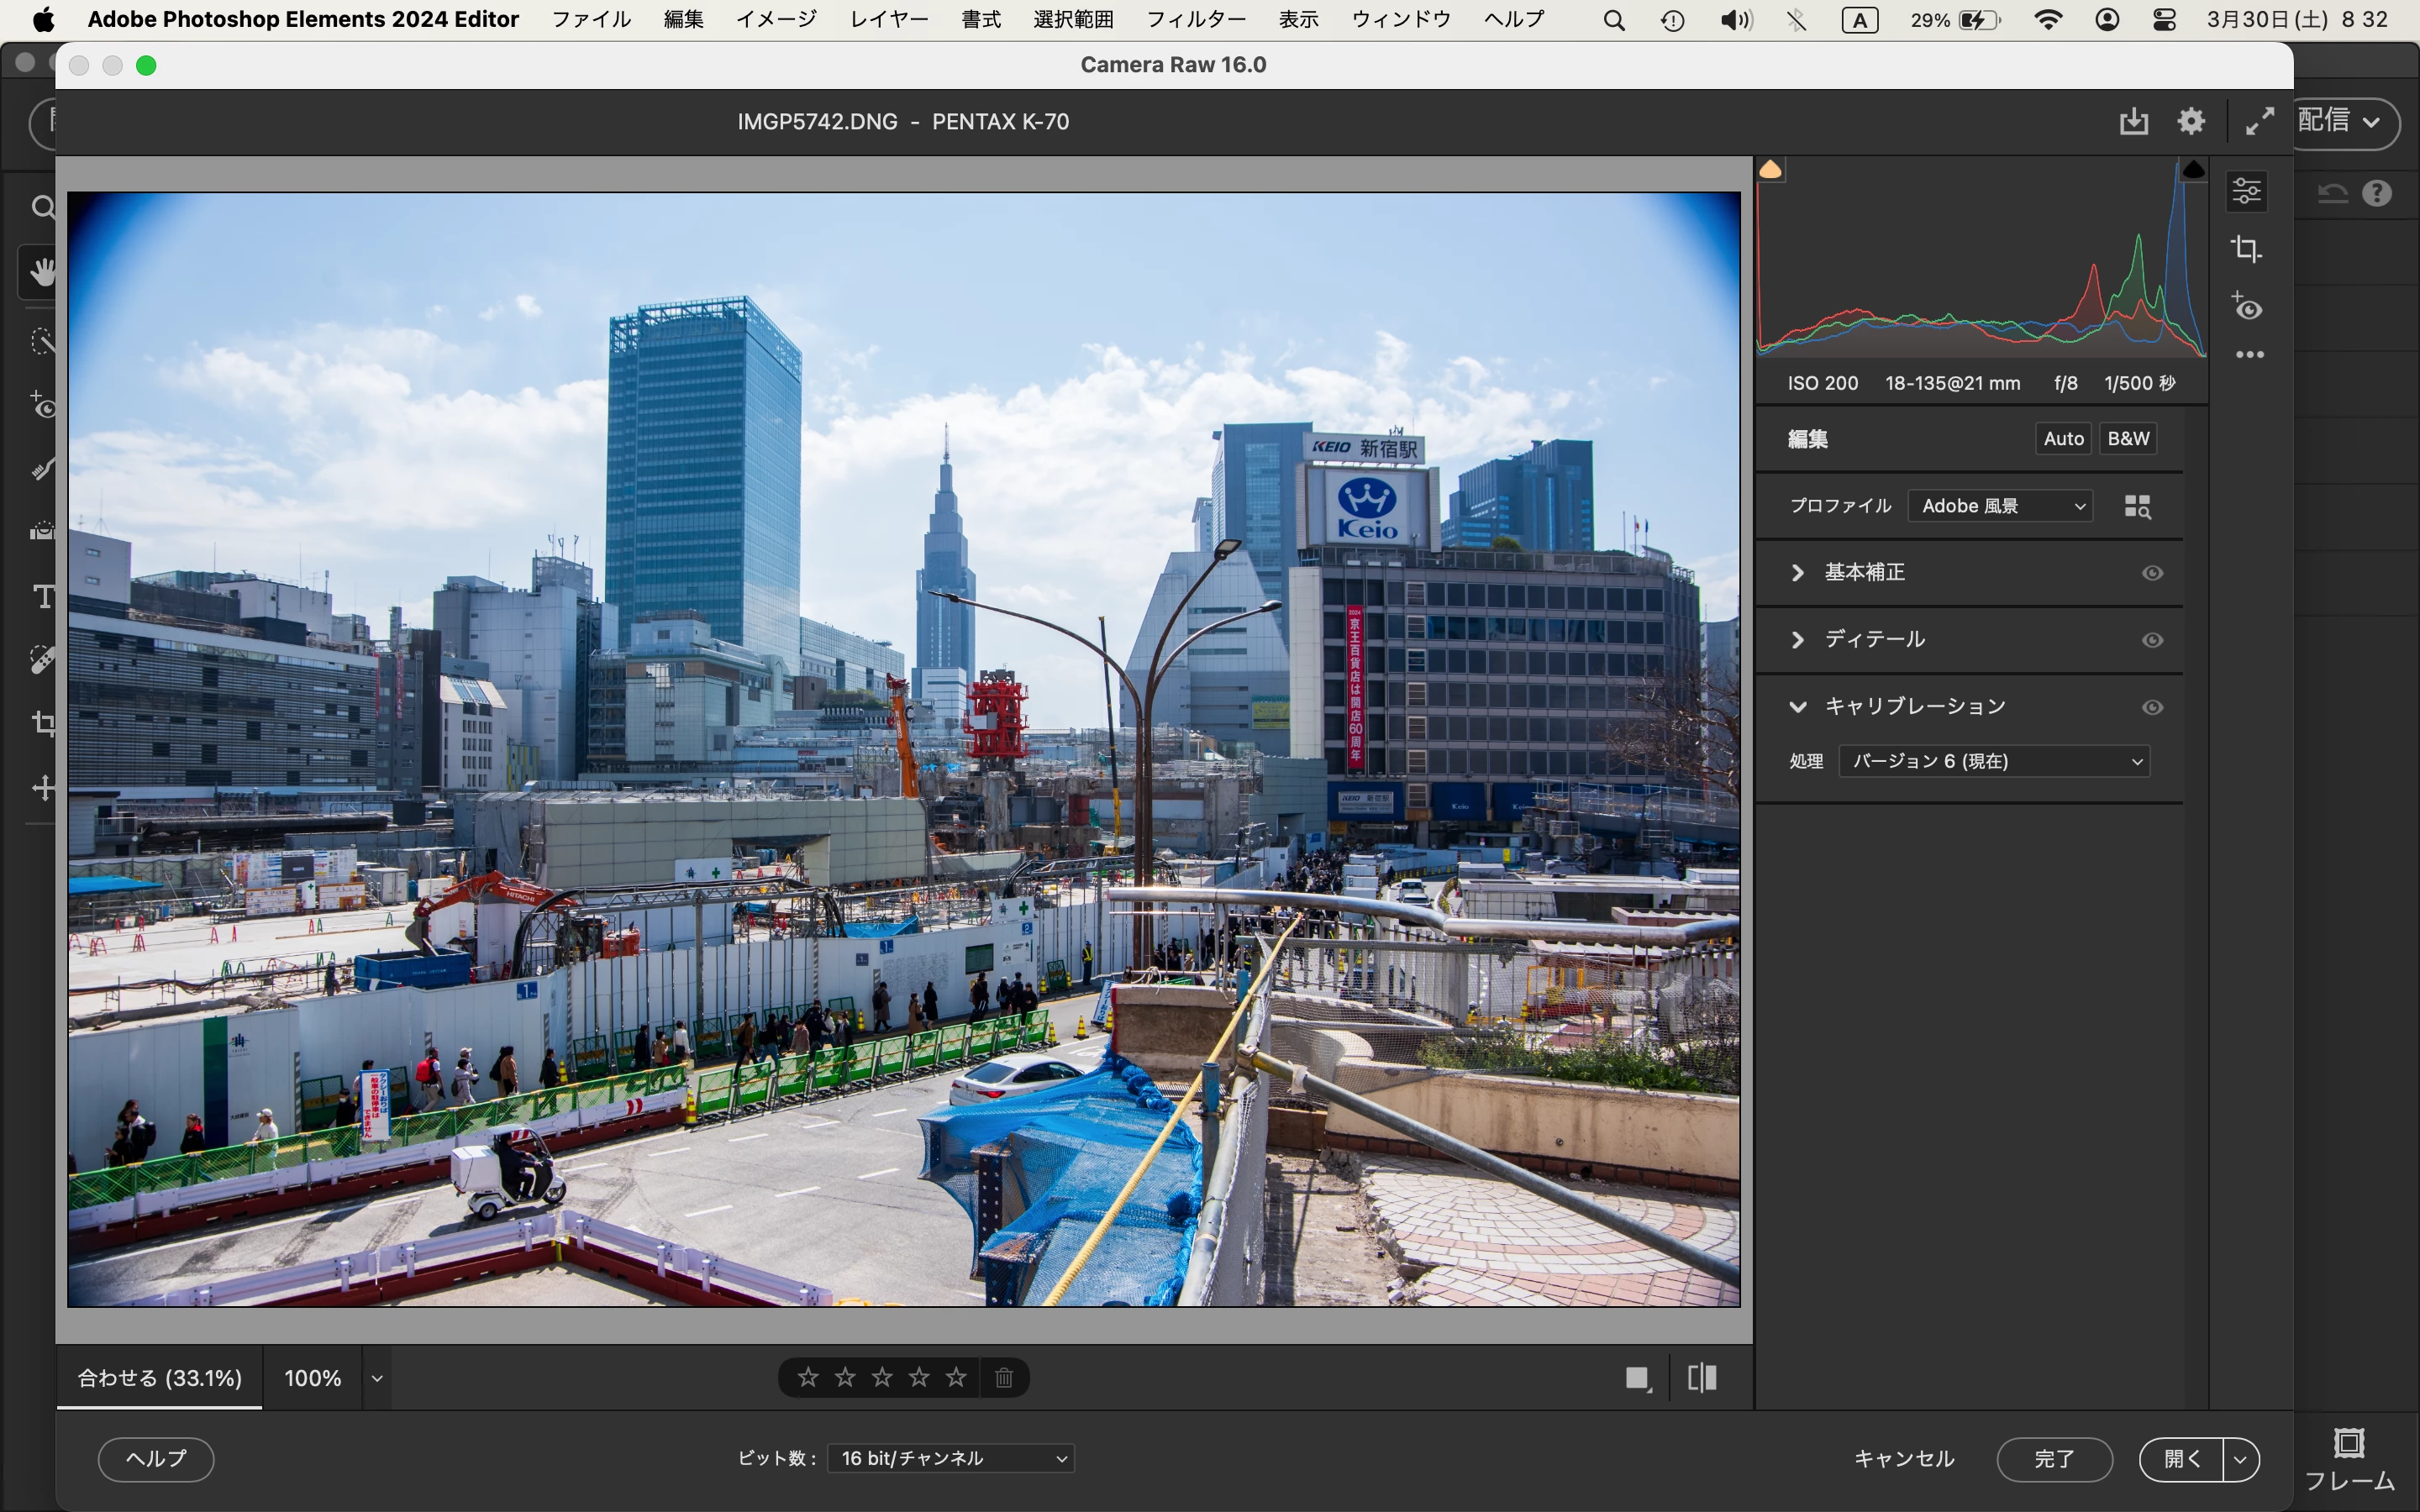Click the before/after split view icon
2420x1512 pixels.
click(1702, 1378)
